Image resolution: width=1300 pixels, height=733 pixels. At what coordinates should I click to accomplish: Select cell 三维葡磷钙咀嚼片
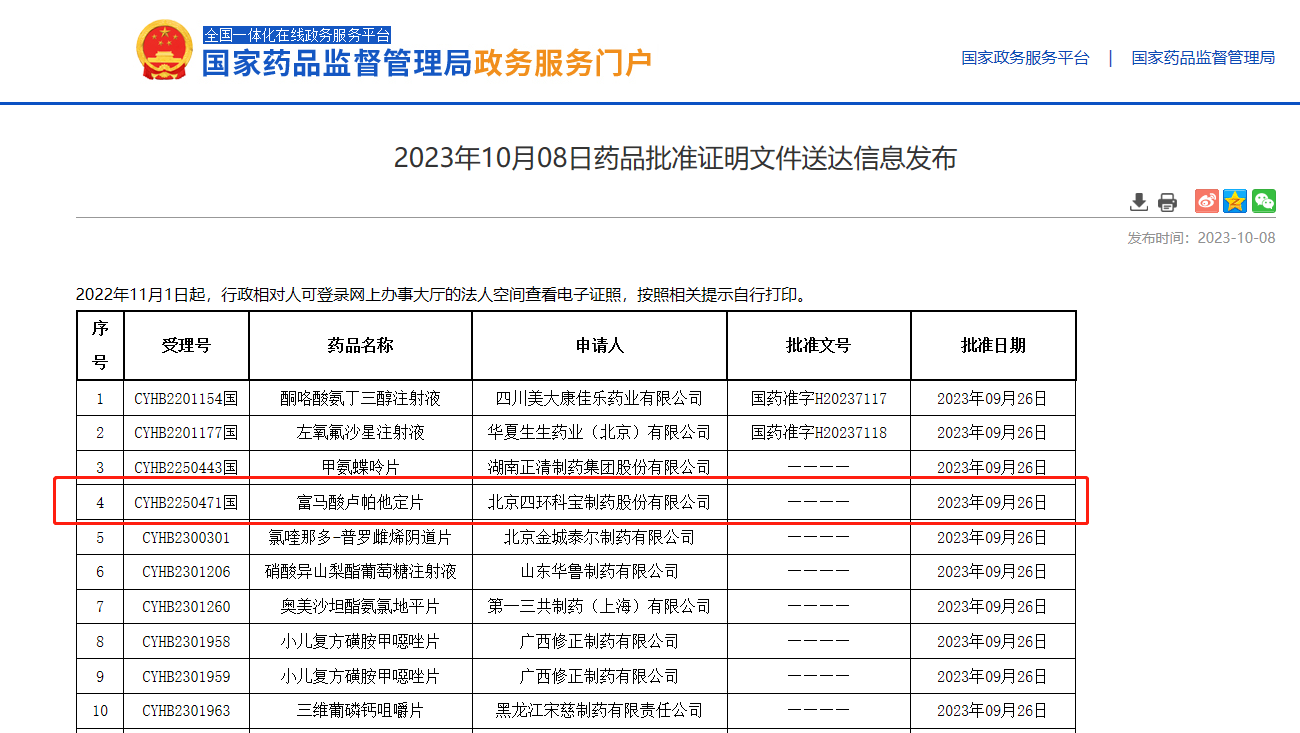click(x=360, y=711)
